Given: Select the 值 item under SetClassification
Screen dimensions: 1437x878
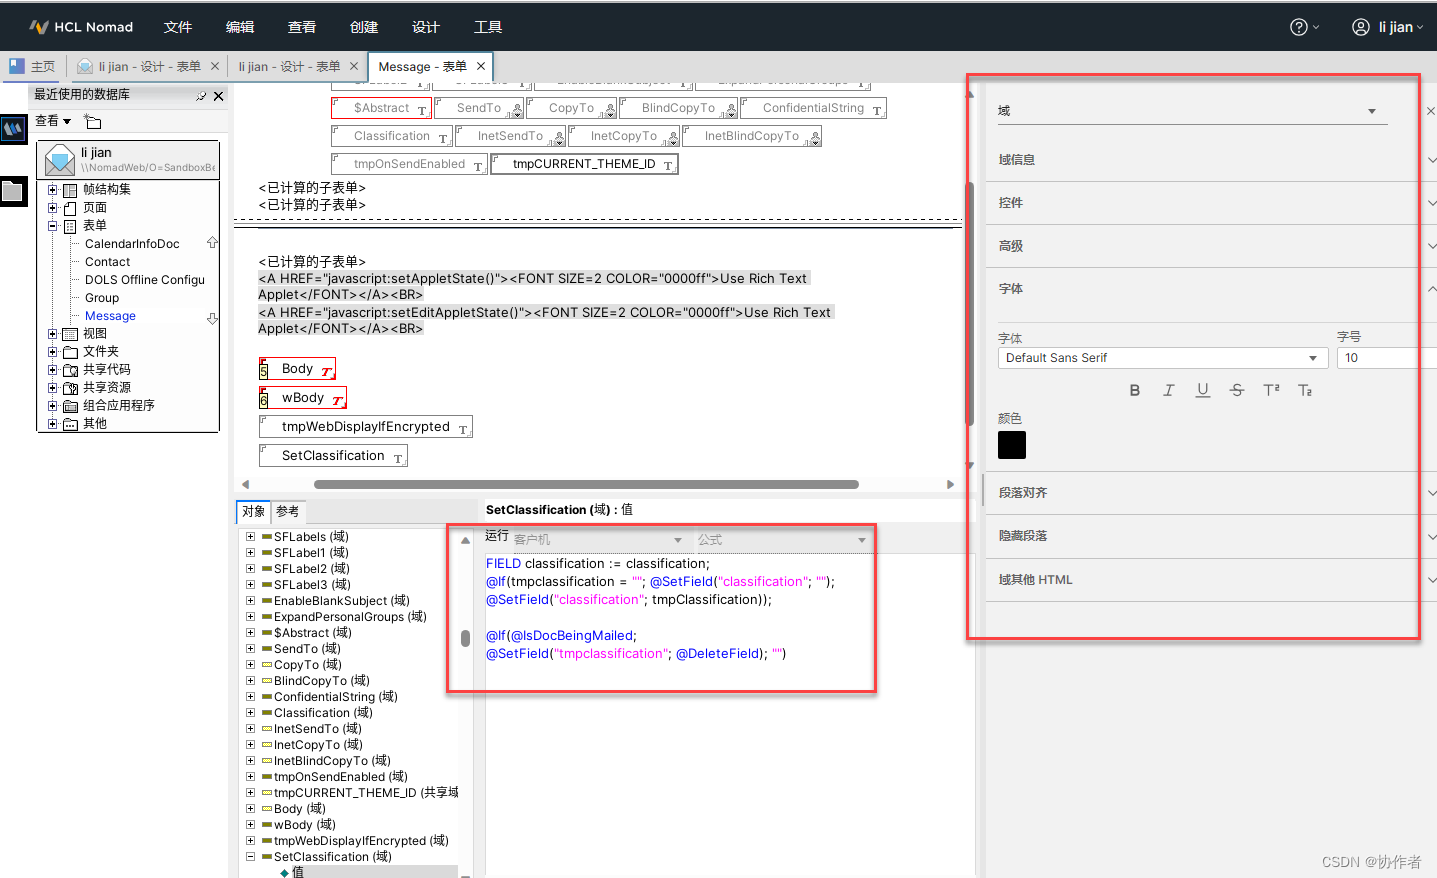Looking at the screenshot, I should [x=297, y=872].
